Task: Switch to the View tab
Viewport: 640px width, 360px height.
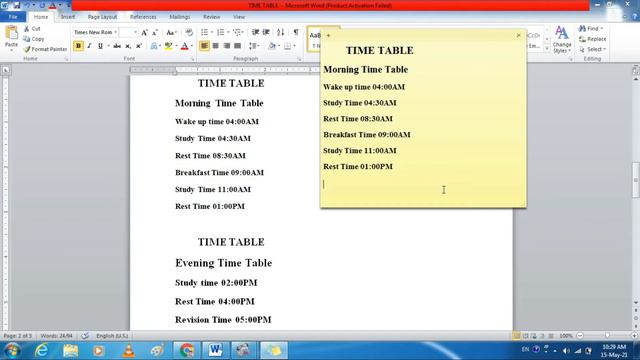Action: pyautogui.click(x=239, y=17)
